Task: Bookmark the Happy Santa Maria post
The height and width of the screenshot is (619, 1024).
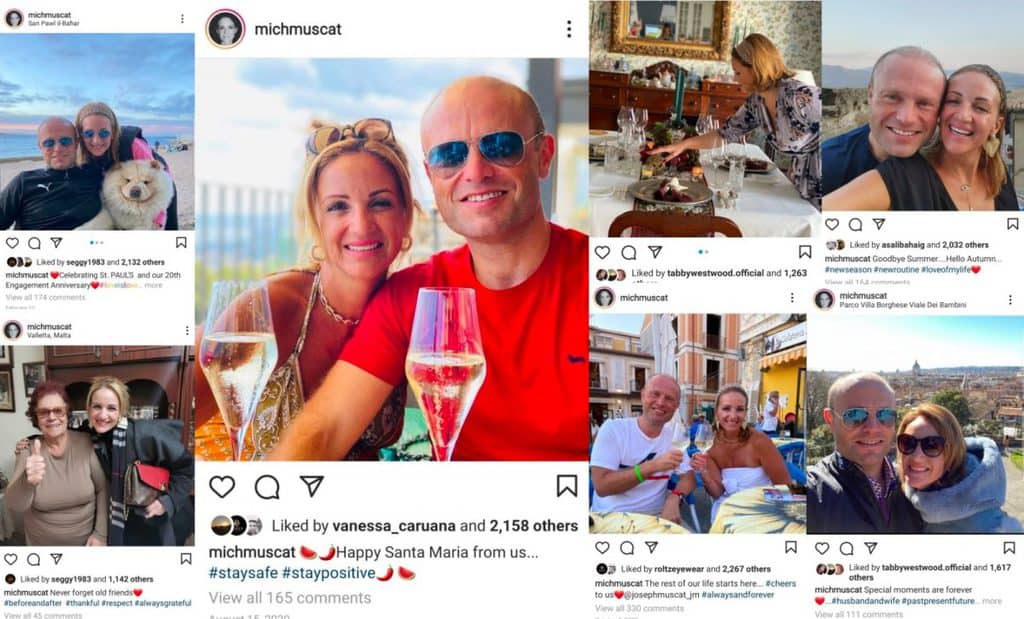Action: point(567,486)
